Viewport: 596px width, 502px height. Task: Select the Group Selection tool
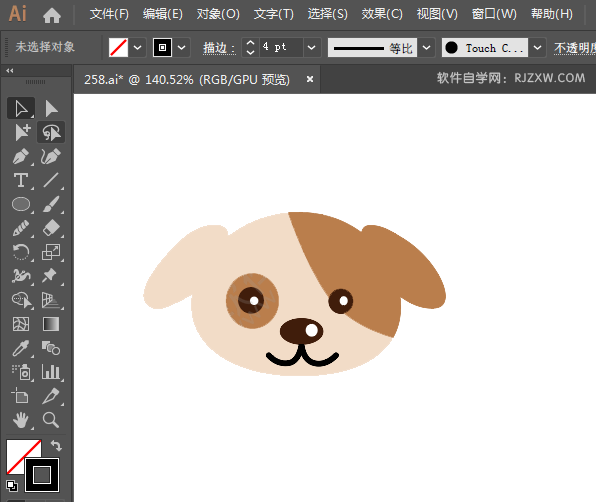tap(21, 132)
